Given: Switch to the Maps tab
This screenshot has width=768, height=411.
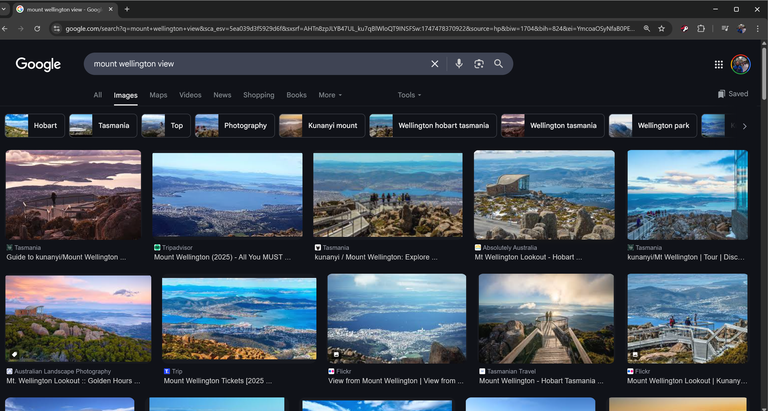Looking at the screenshot, I should [x=158, y=95].
